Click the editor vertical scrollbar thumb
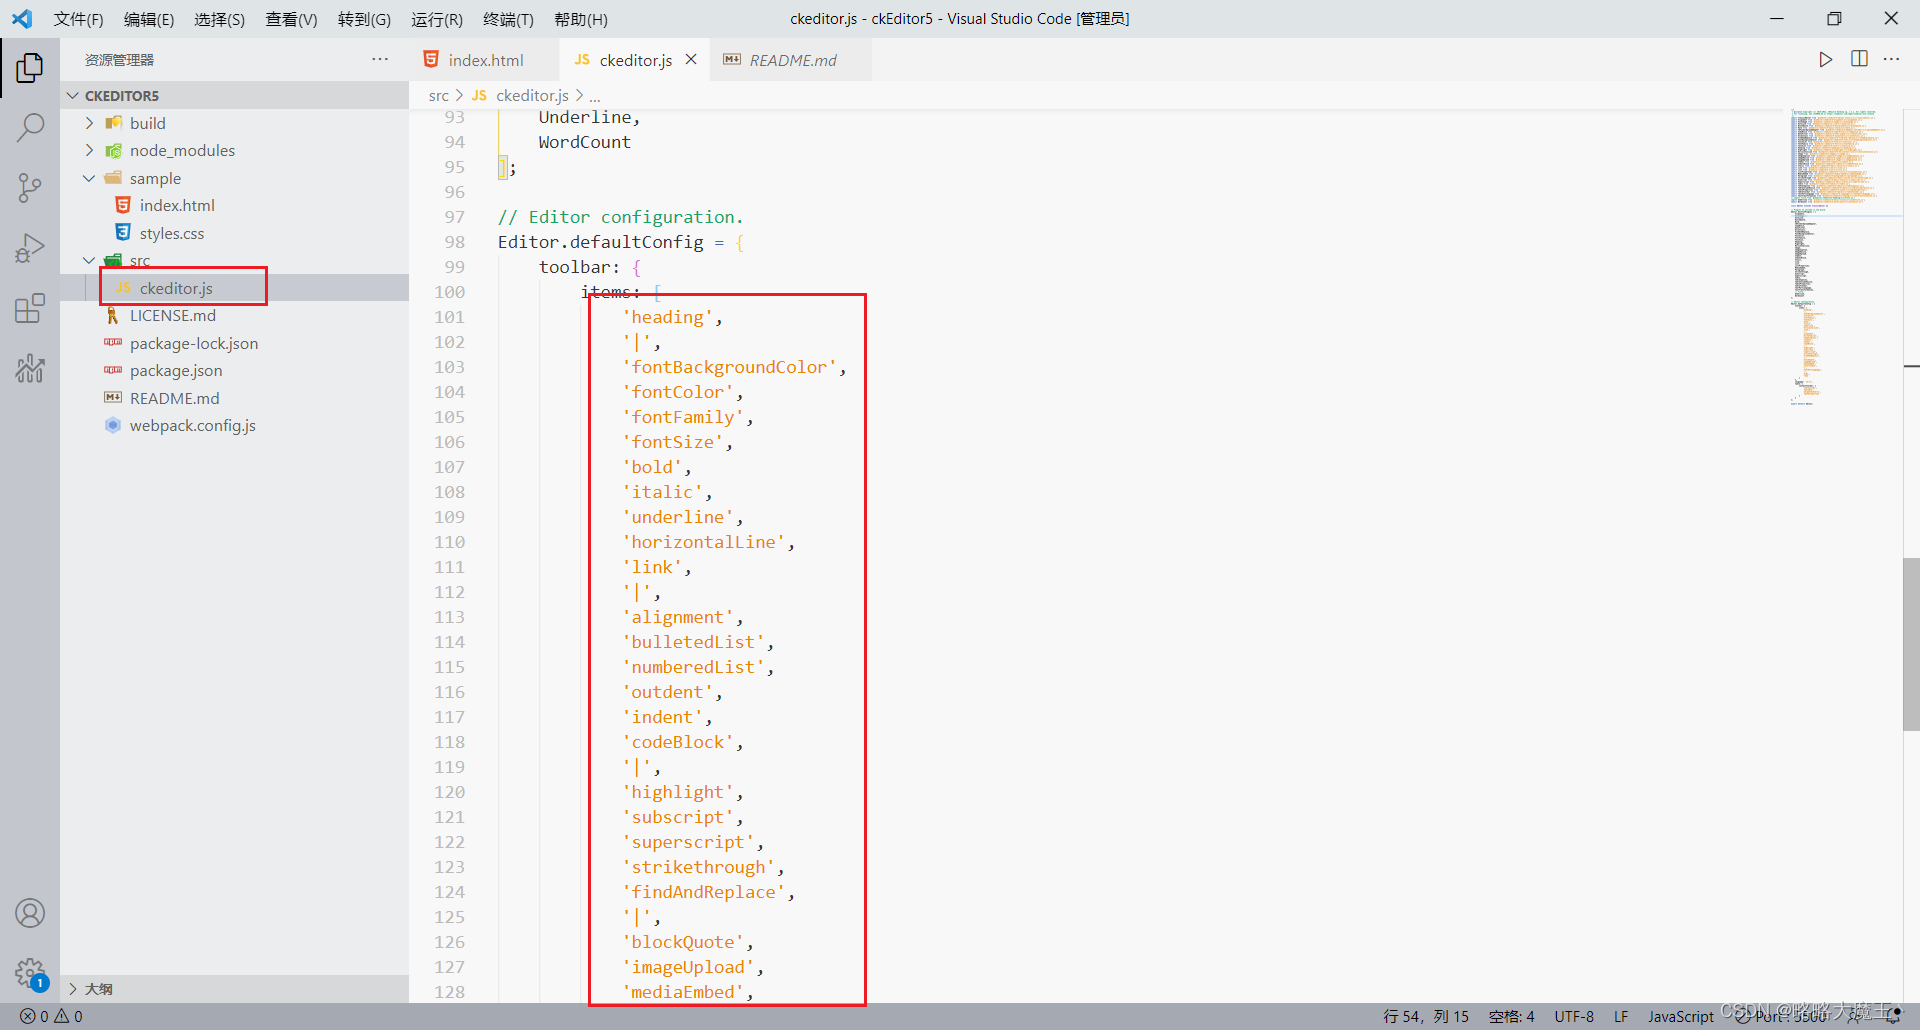 pos(1911,644)
